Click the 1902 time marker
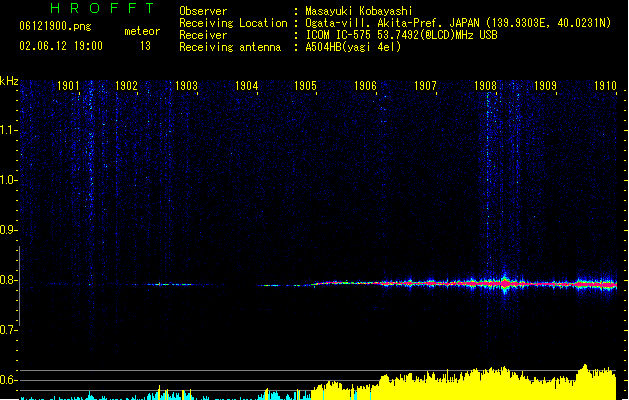The height and width of the screenshot is (400, 629). (126, 86)
